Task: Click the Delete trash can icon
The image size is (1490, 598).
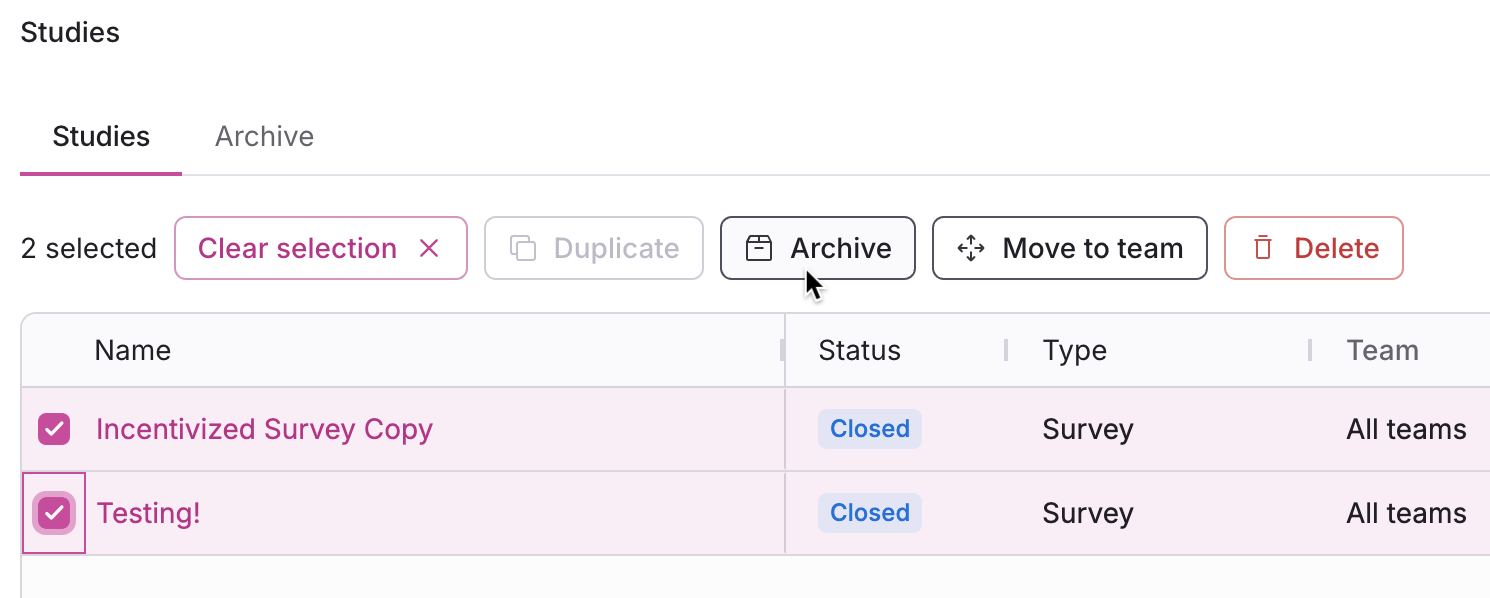Action: 1263,248
